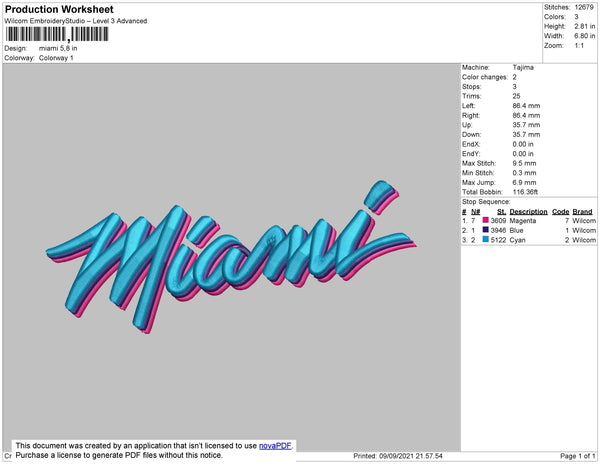The height and width of the screenshot is (464, 600).
Task: Click the 'Cyan' description in row 3
Action: point(517,240)
